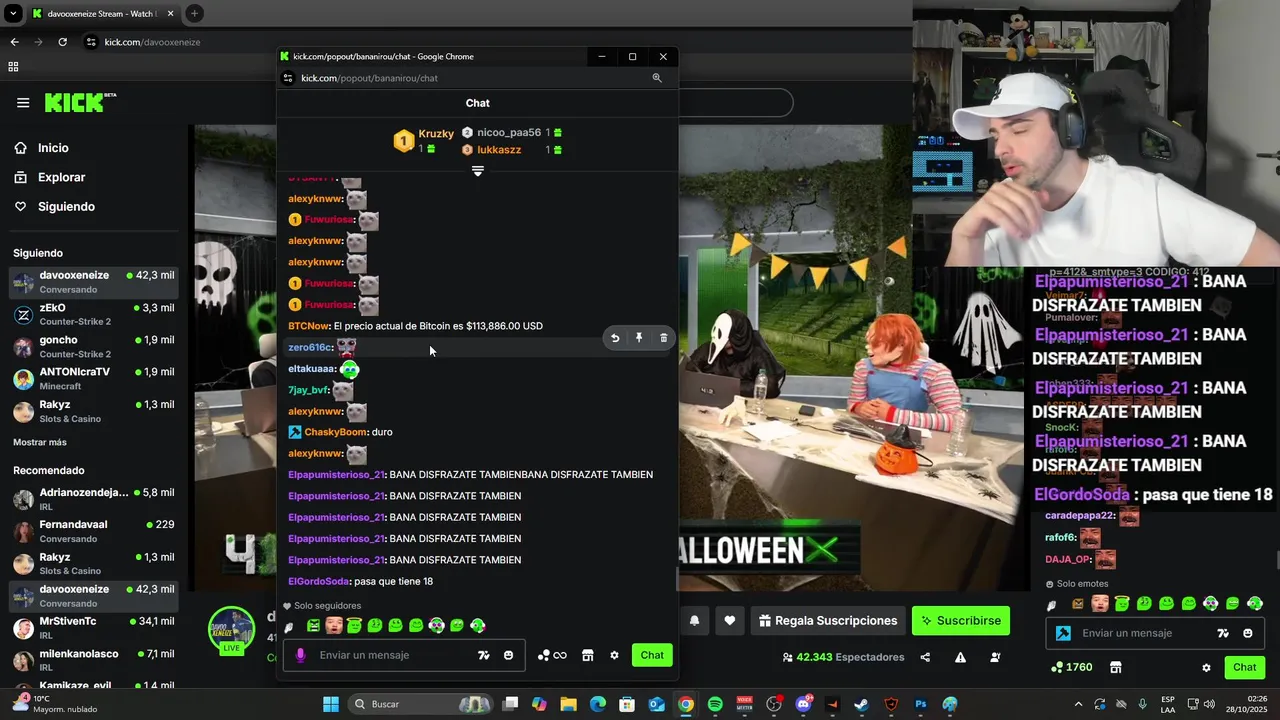Open tab search dropdown in main browser
The height and width of the screenshot is (720, 1280).
pyautogui.click(x=13, y=14)
